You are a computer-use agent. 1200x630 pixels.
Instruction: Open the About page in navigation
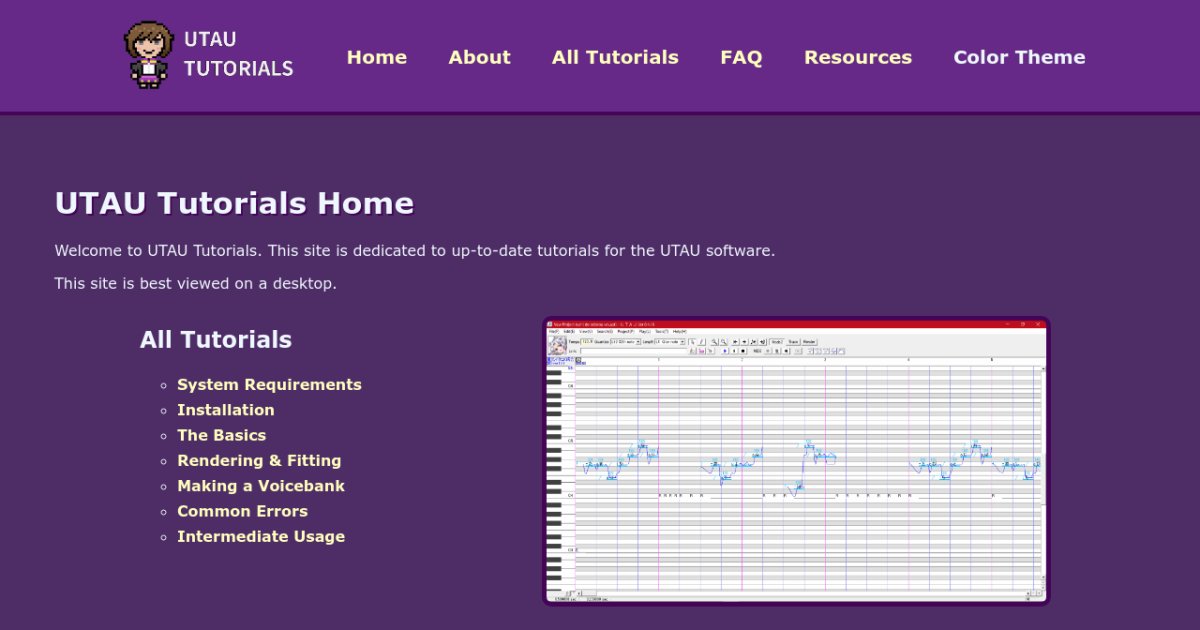pyautogui.click(x=479, y=57)
